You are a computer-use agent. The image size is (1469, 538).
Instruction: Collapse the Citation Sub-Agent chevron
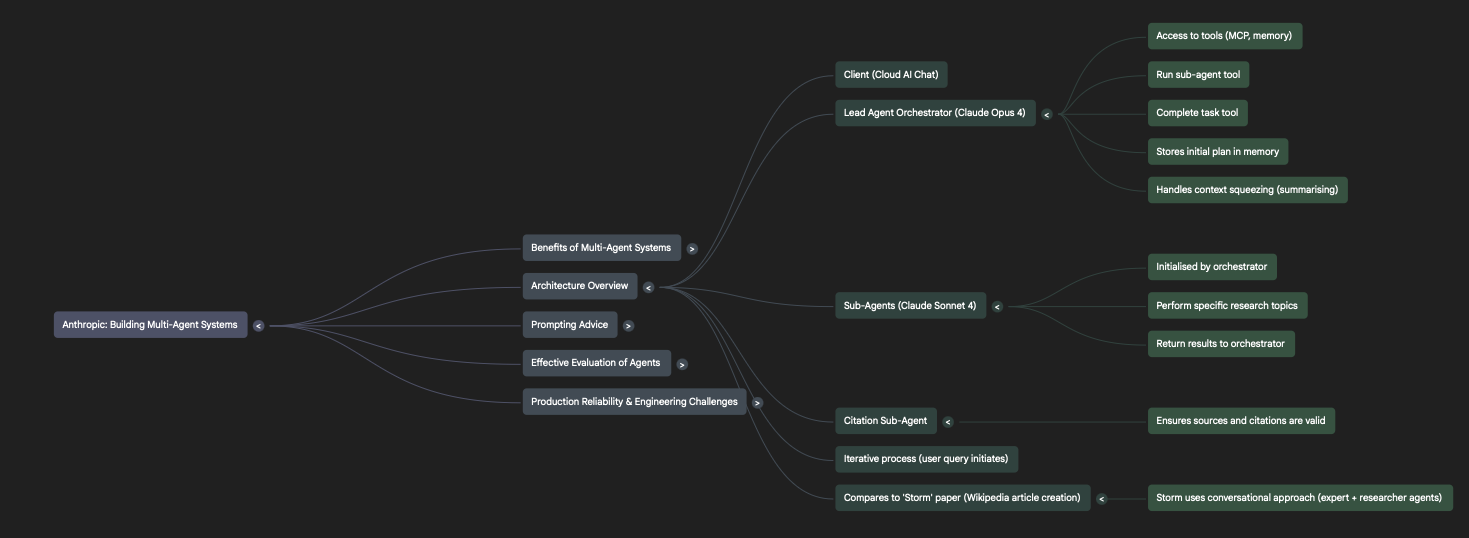(x=948, y=422)
